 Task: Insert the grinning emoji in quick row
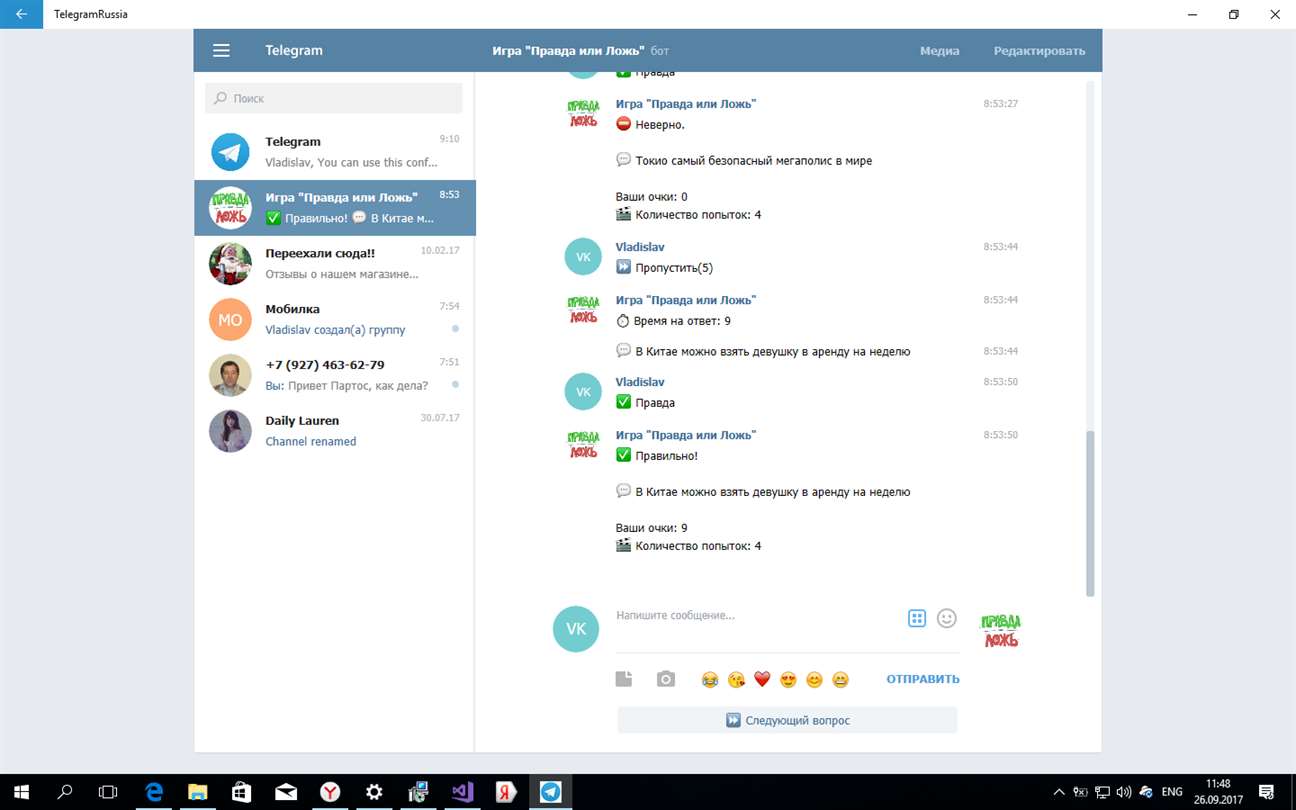click(x=841, y=680)
